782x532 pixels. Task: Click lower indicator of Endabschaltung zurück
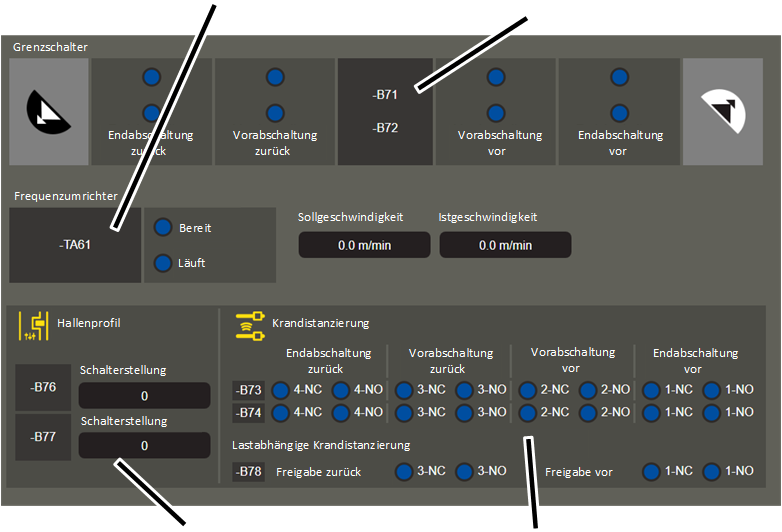point(151,113)
